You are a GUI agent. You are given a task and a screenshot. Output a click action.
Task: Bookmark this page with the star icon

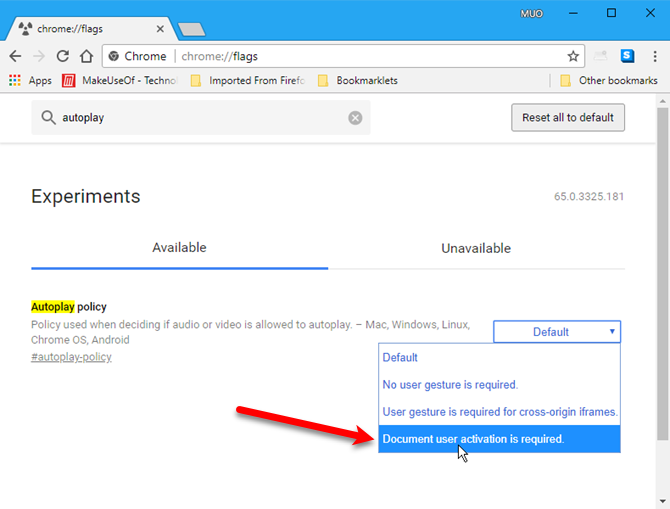(573, 56)
